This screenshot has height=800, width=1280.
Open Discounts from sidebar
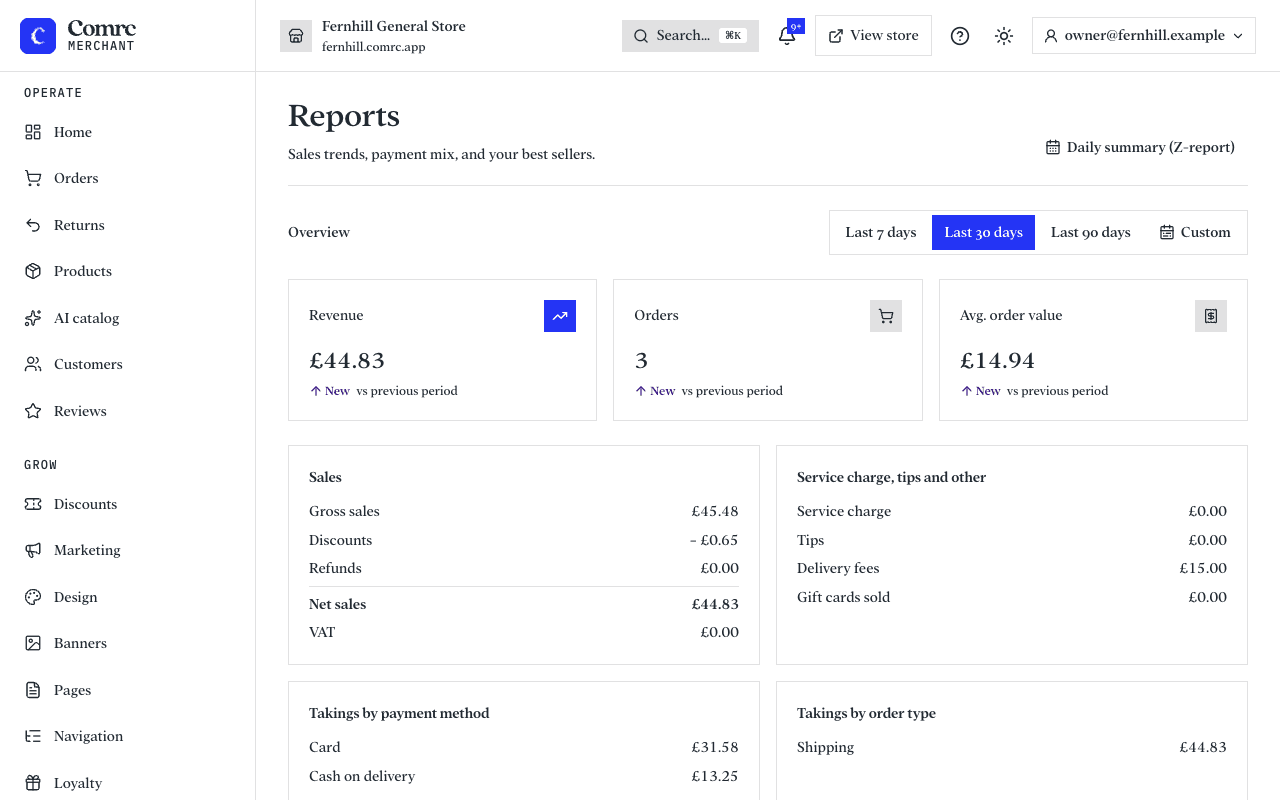(x=128, y=504)
